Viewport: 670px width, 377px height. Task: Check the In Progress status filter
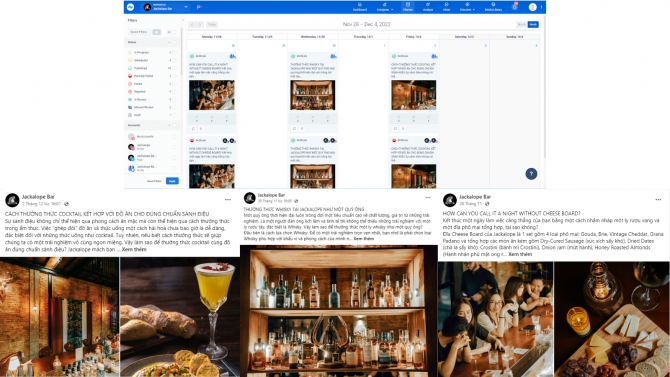click(174, 53)
